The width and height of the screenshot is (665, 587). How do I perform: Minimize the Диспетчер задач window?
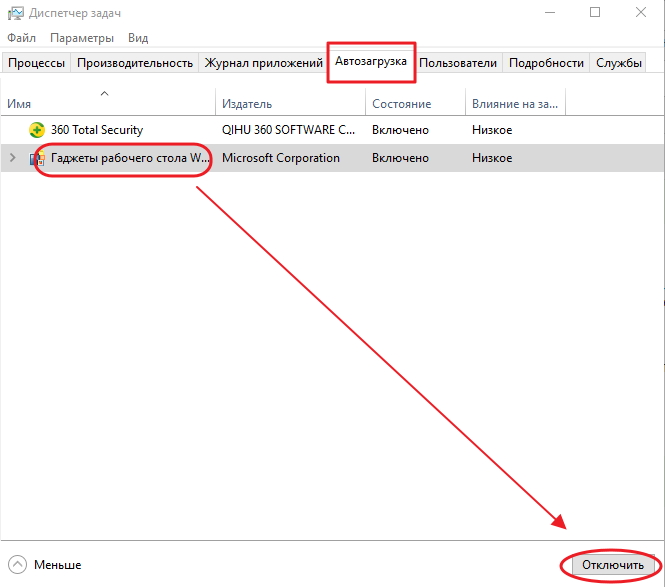click(550, 12)
